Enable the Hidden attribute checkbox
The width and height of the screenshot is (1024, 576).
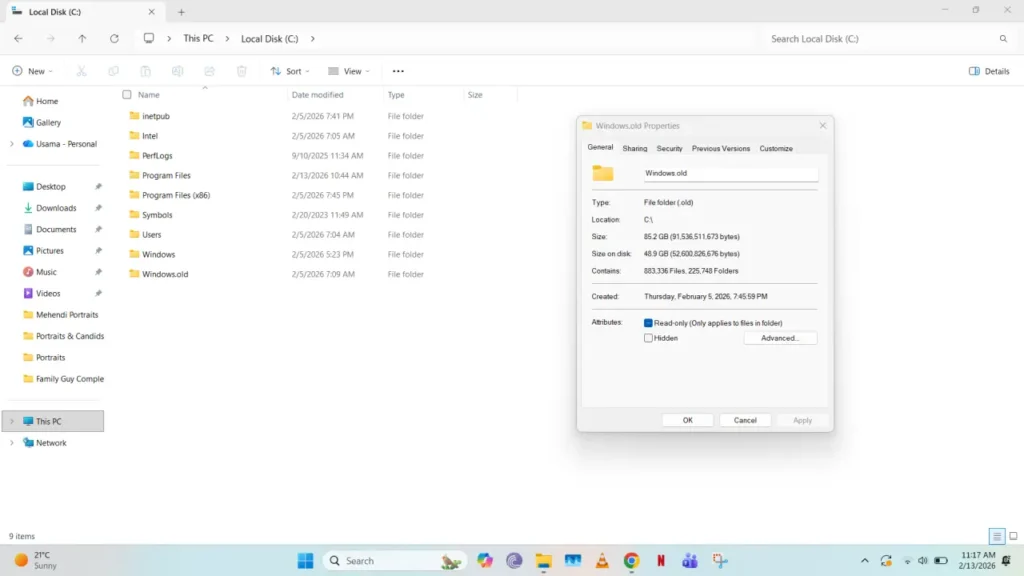click(x=648, y=338)
